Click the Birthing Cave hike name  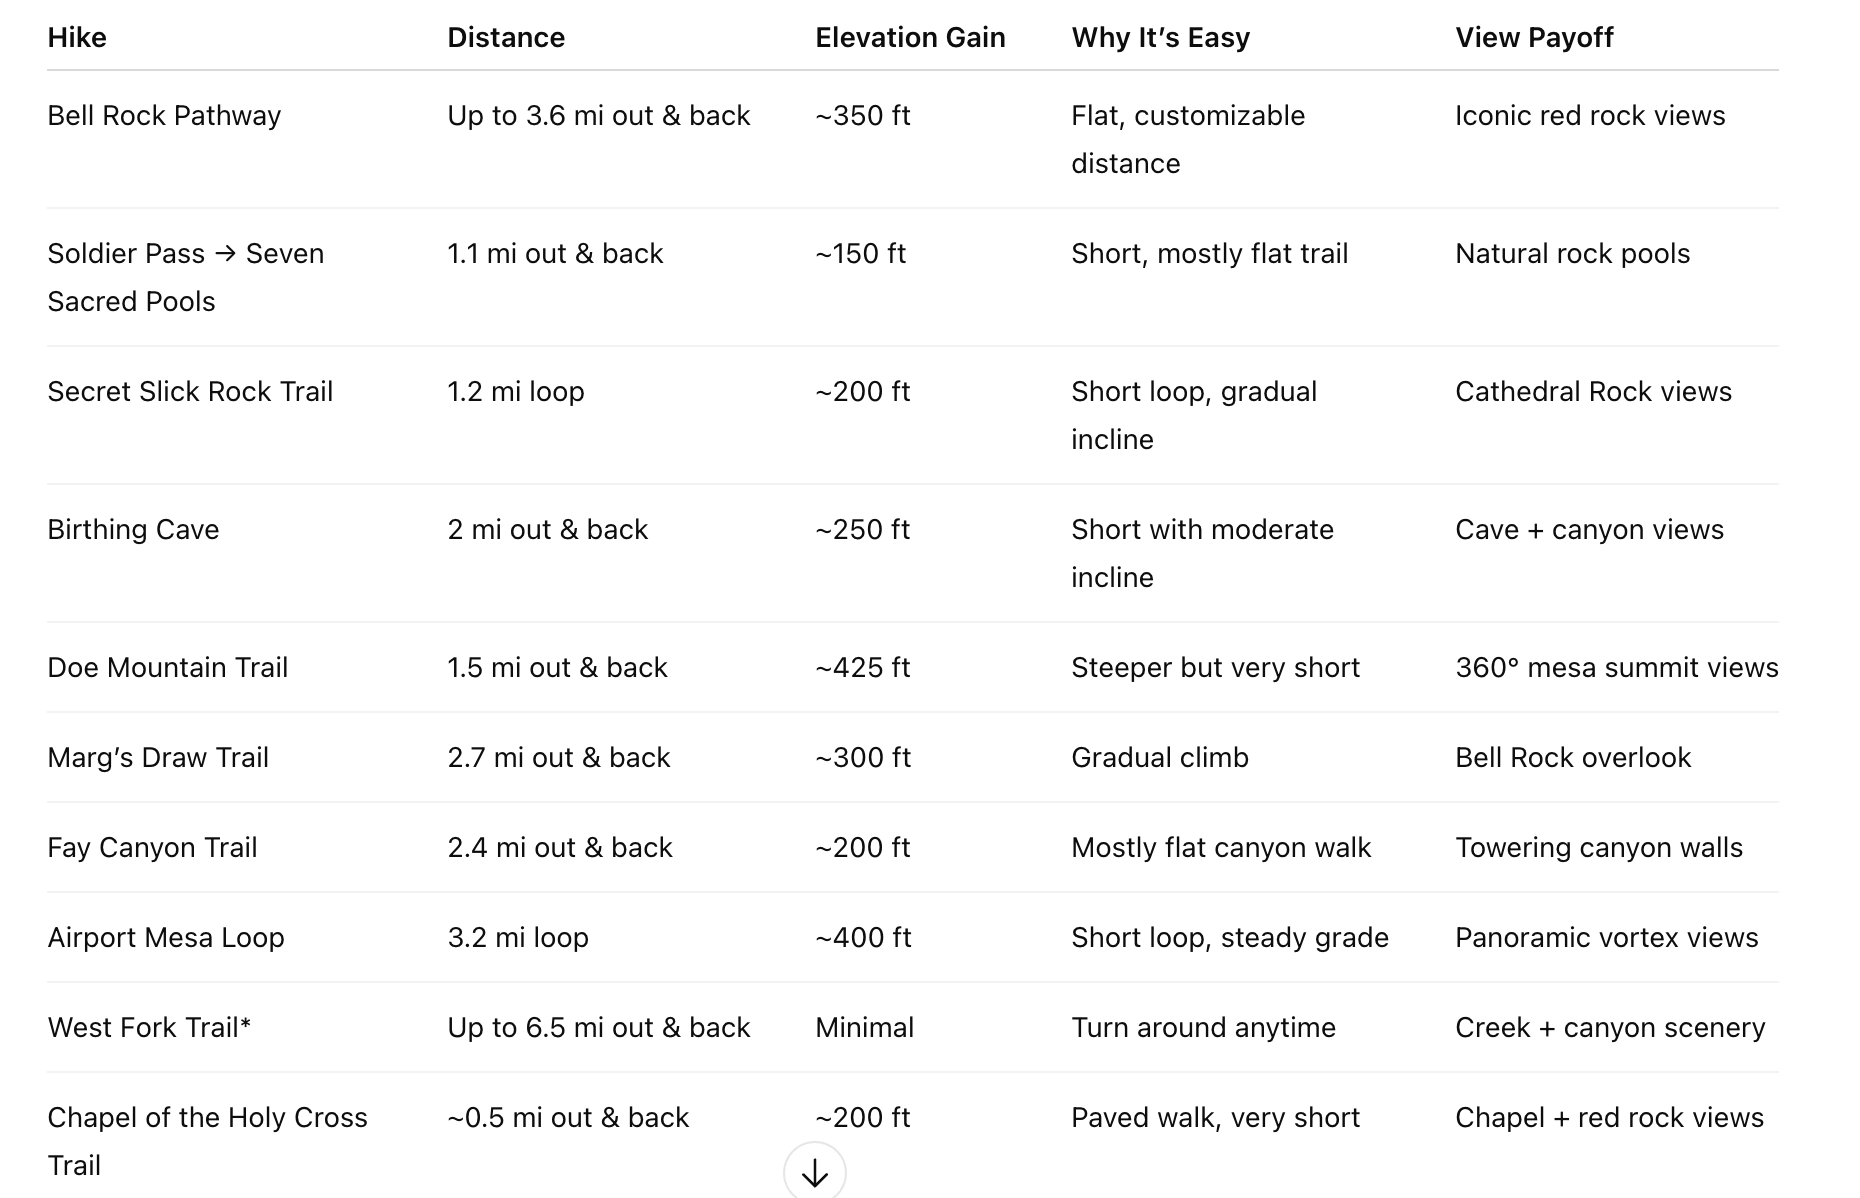tap(133, 530)
